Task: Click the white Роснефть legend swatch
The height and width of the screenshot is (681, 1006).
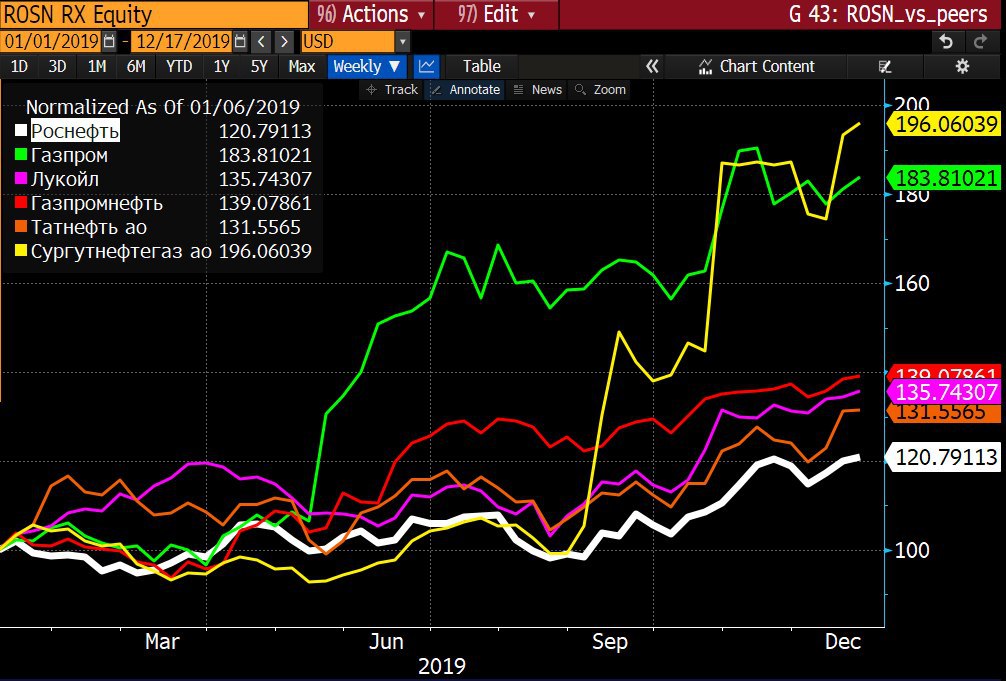Action: tap(21, 131)
